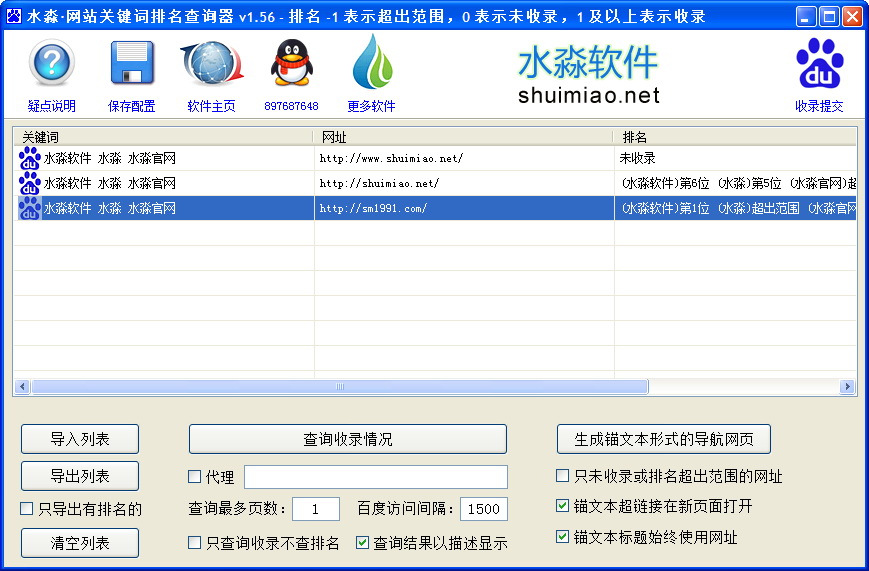The image size is (869, 571).
Task: Enable the 代理 proxy checkbox
Action: (x=195, y=476)
